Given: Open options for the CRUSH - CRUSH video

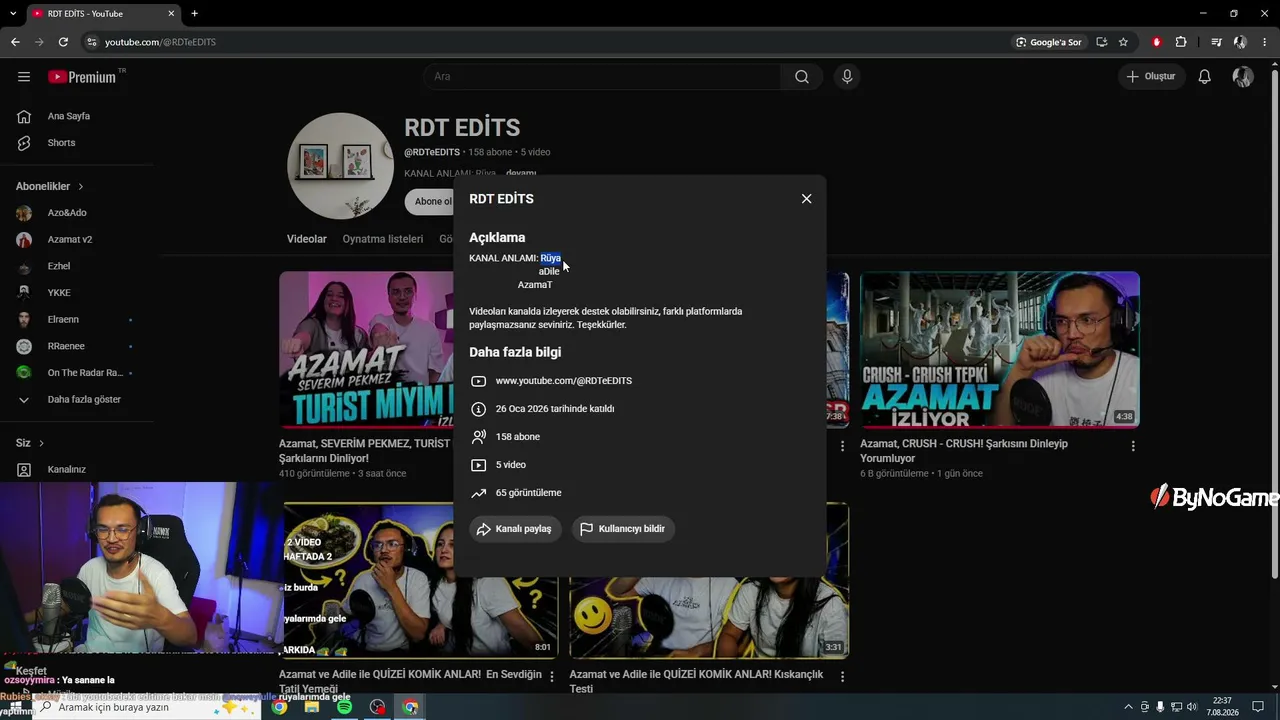Looking at the screenshot, I should pos(1133,446).
